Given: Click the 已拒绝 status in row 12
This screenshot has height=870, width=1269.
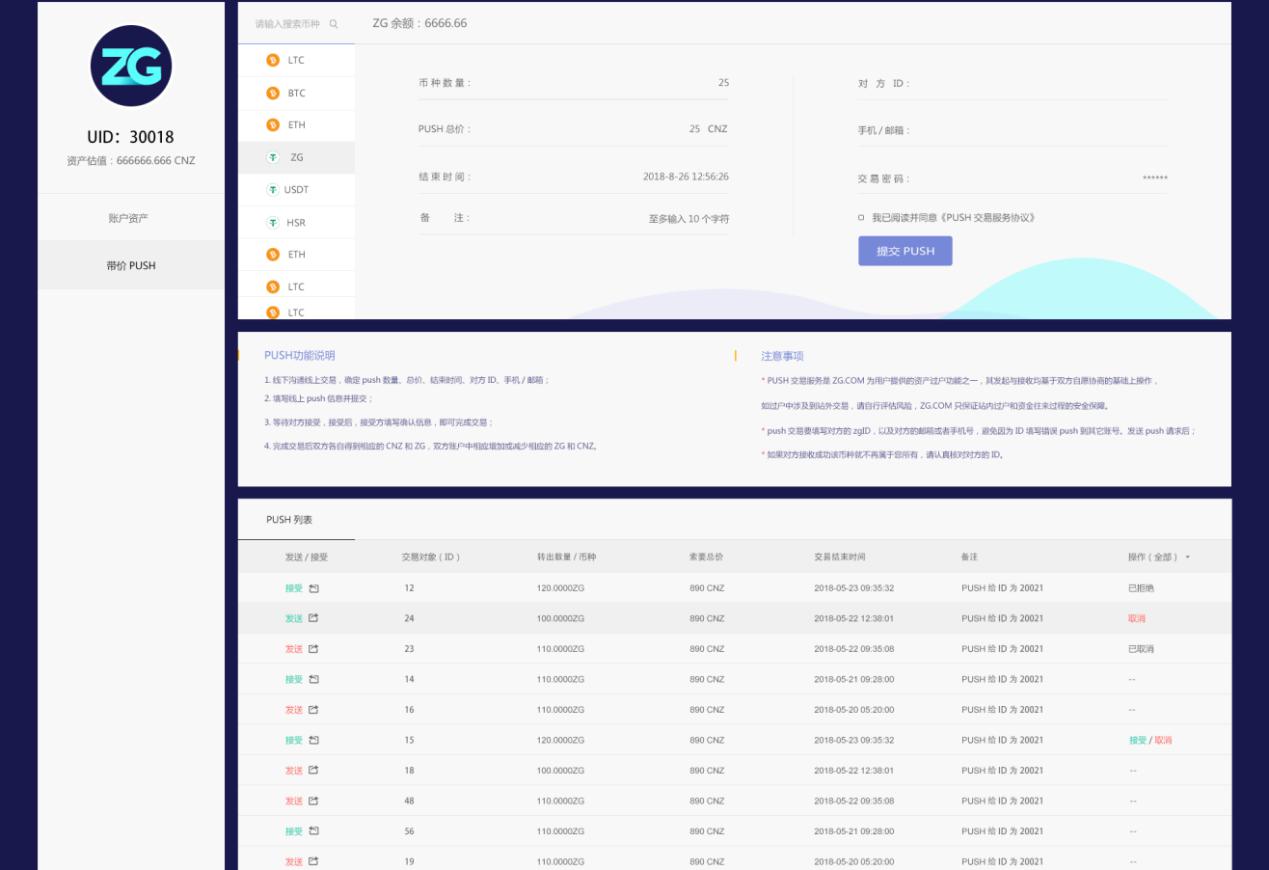Looking at the screenshot, I should point(1141,588).
